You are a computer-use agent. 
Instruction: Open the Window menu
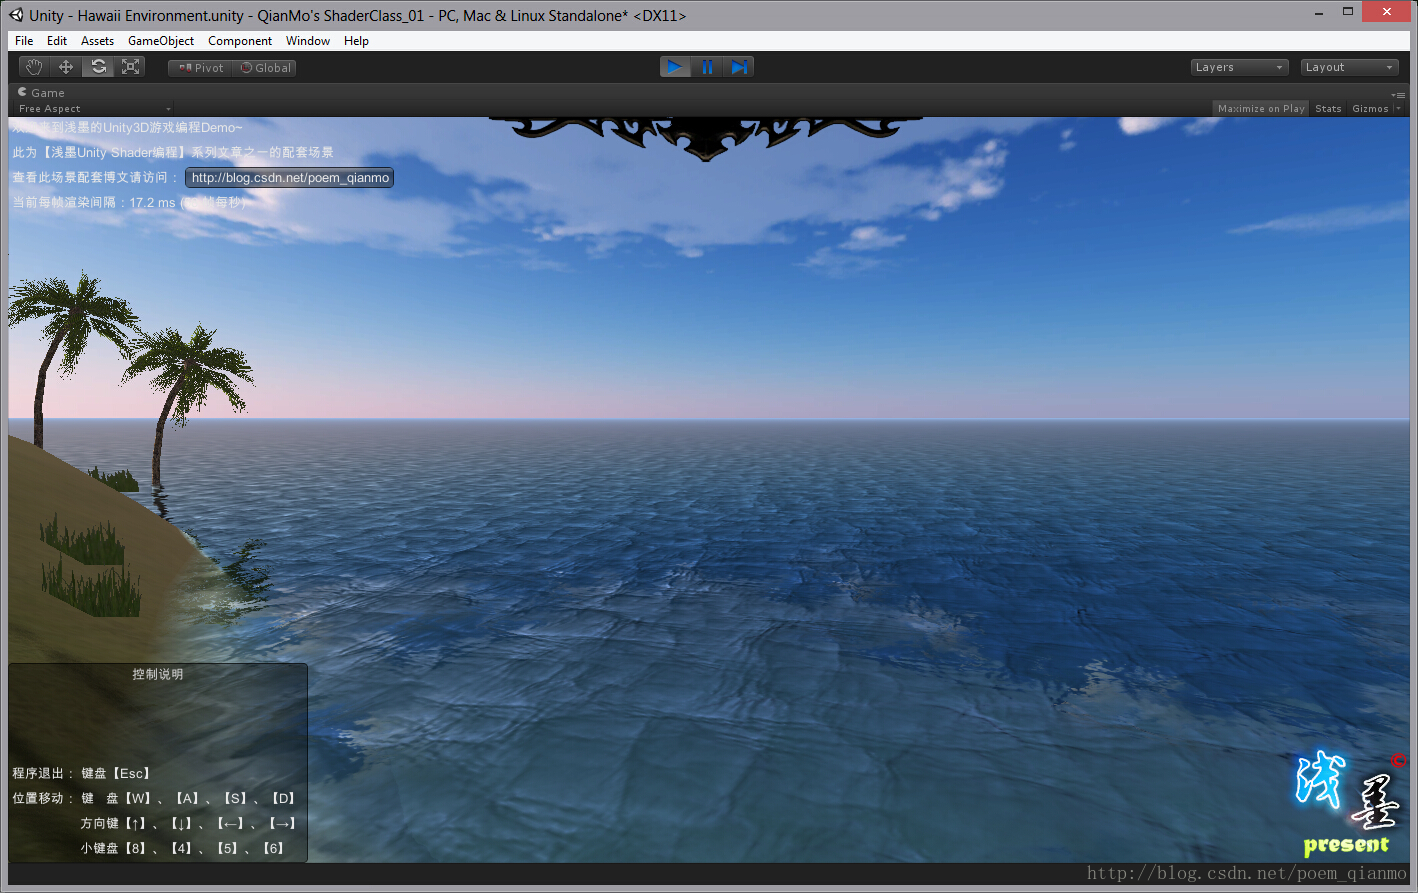(x=308, y=41)
